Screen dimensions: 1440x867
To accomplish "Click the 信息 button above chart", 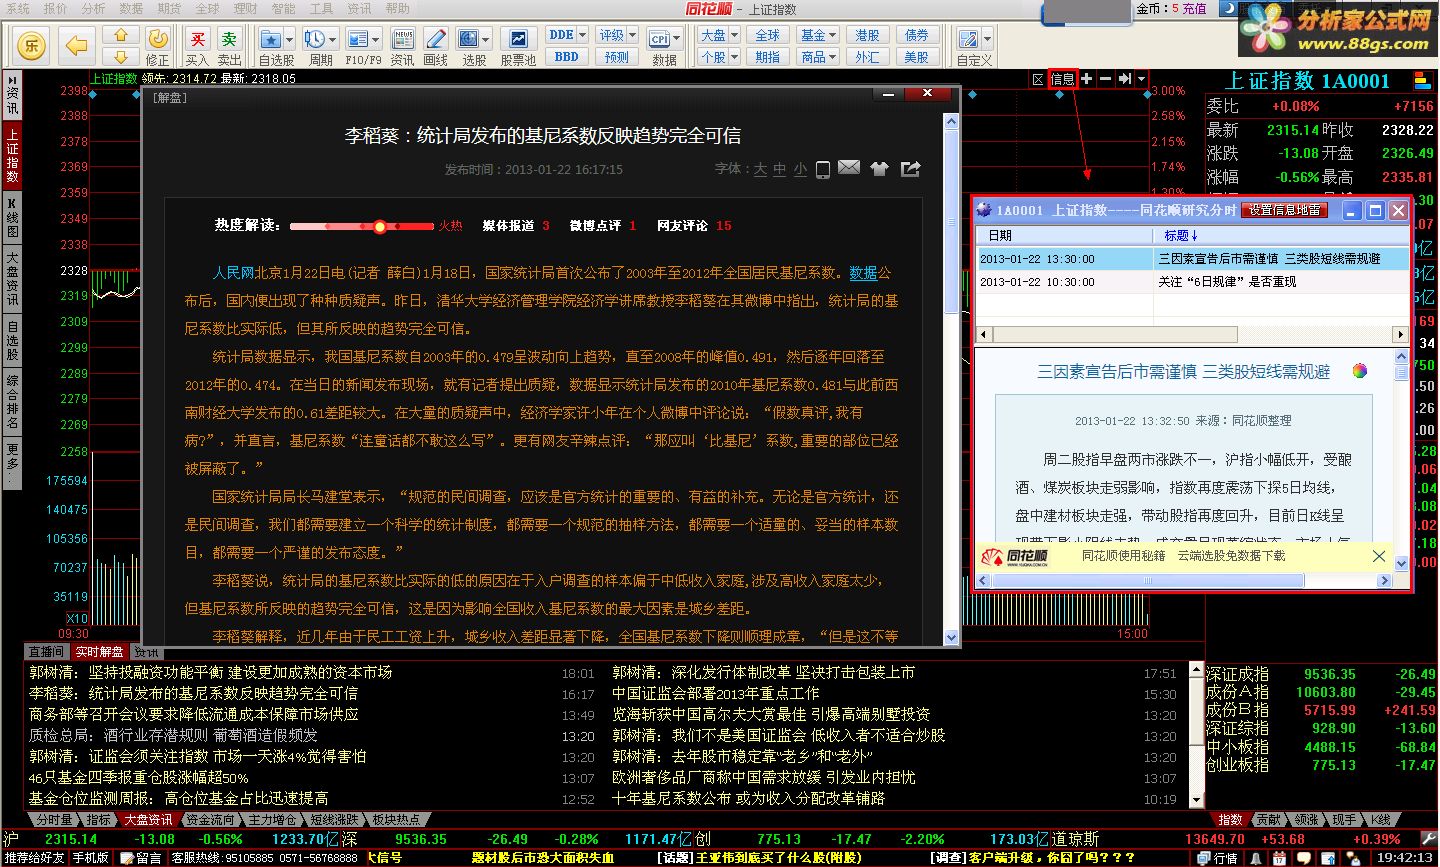I will tap(1062, 79).
